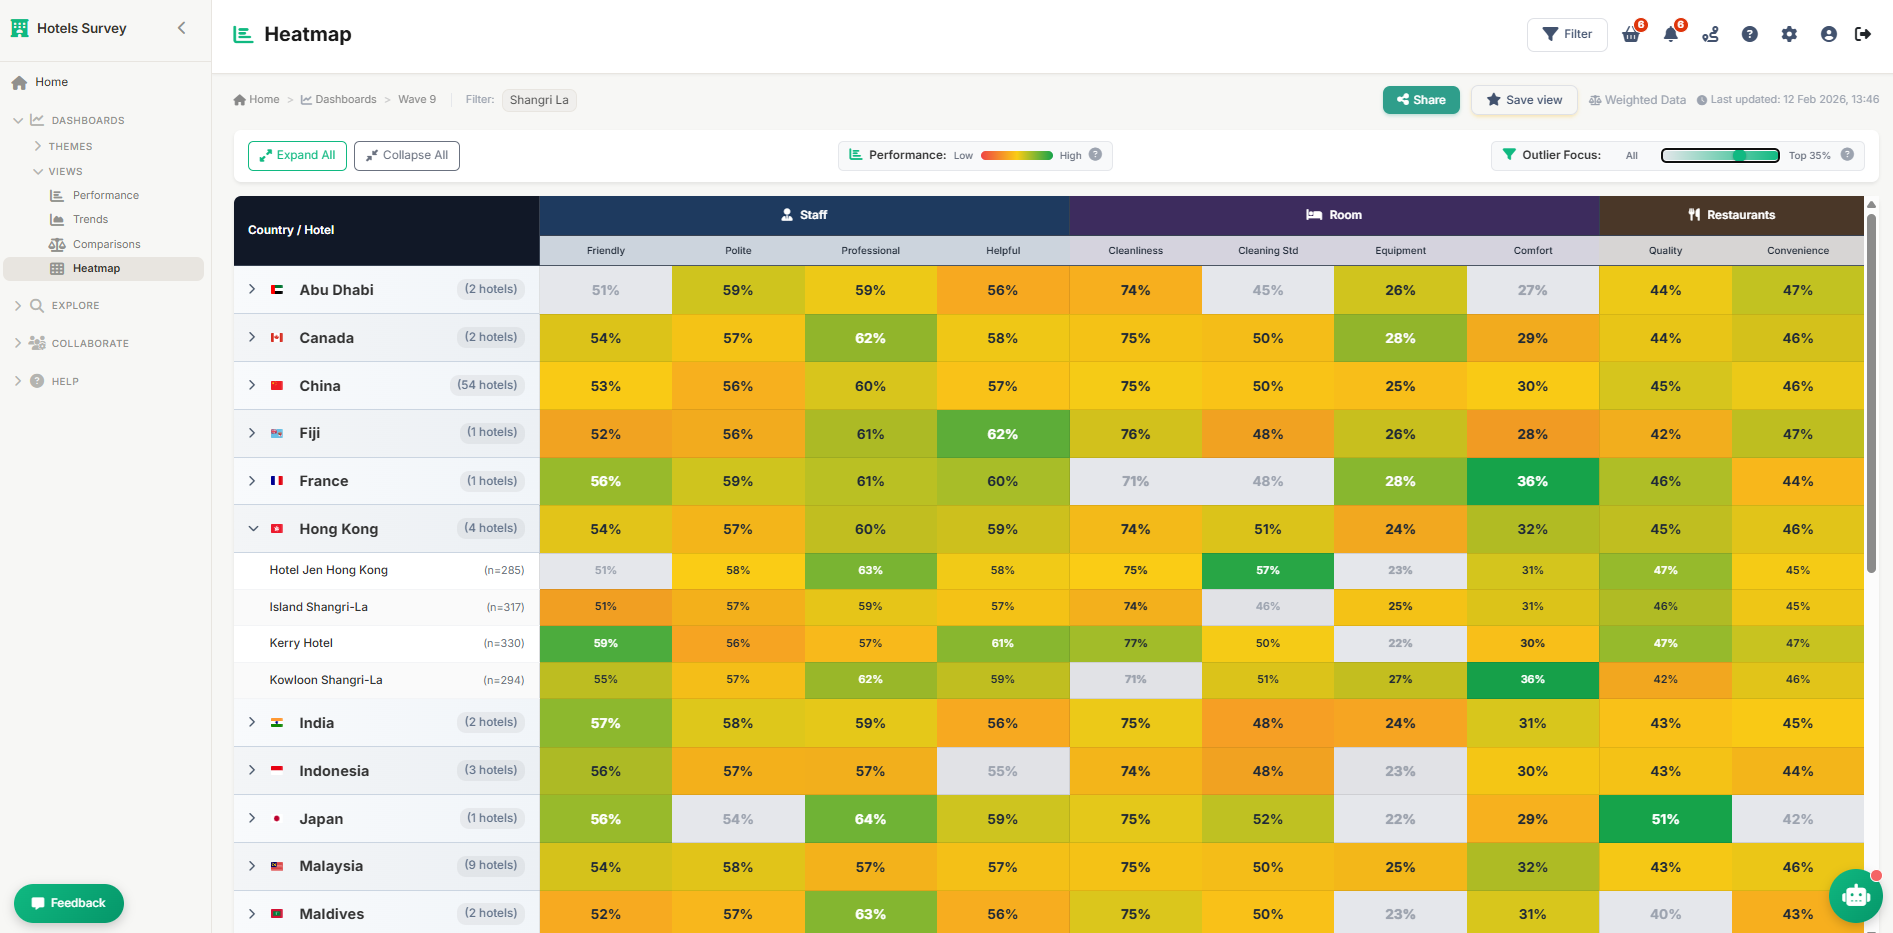
Task: Expand the Malaysia hotels row
Action: (252, 866)
